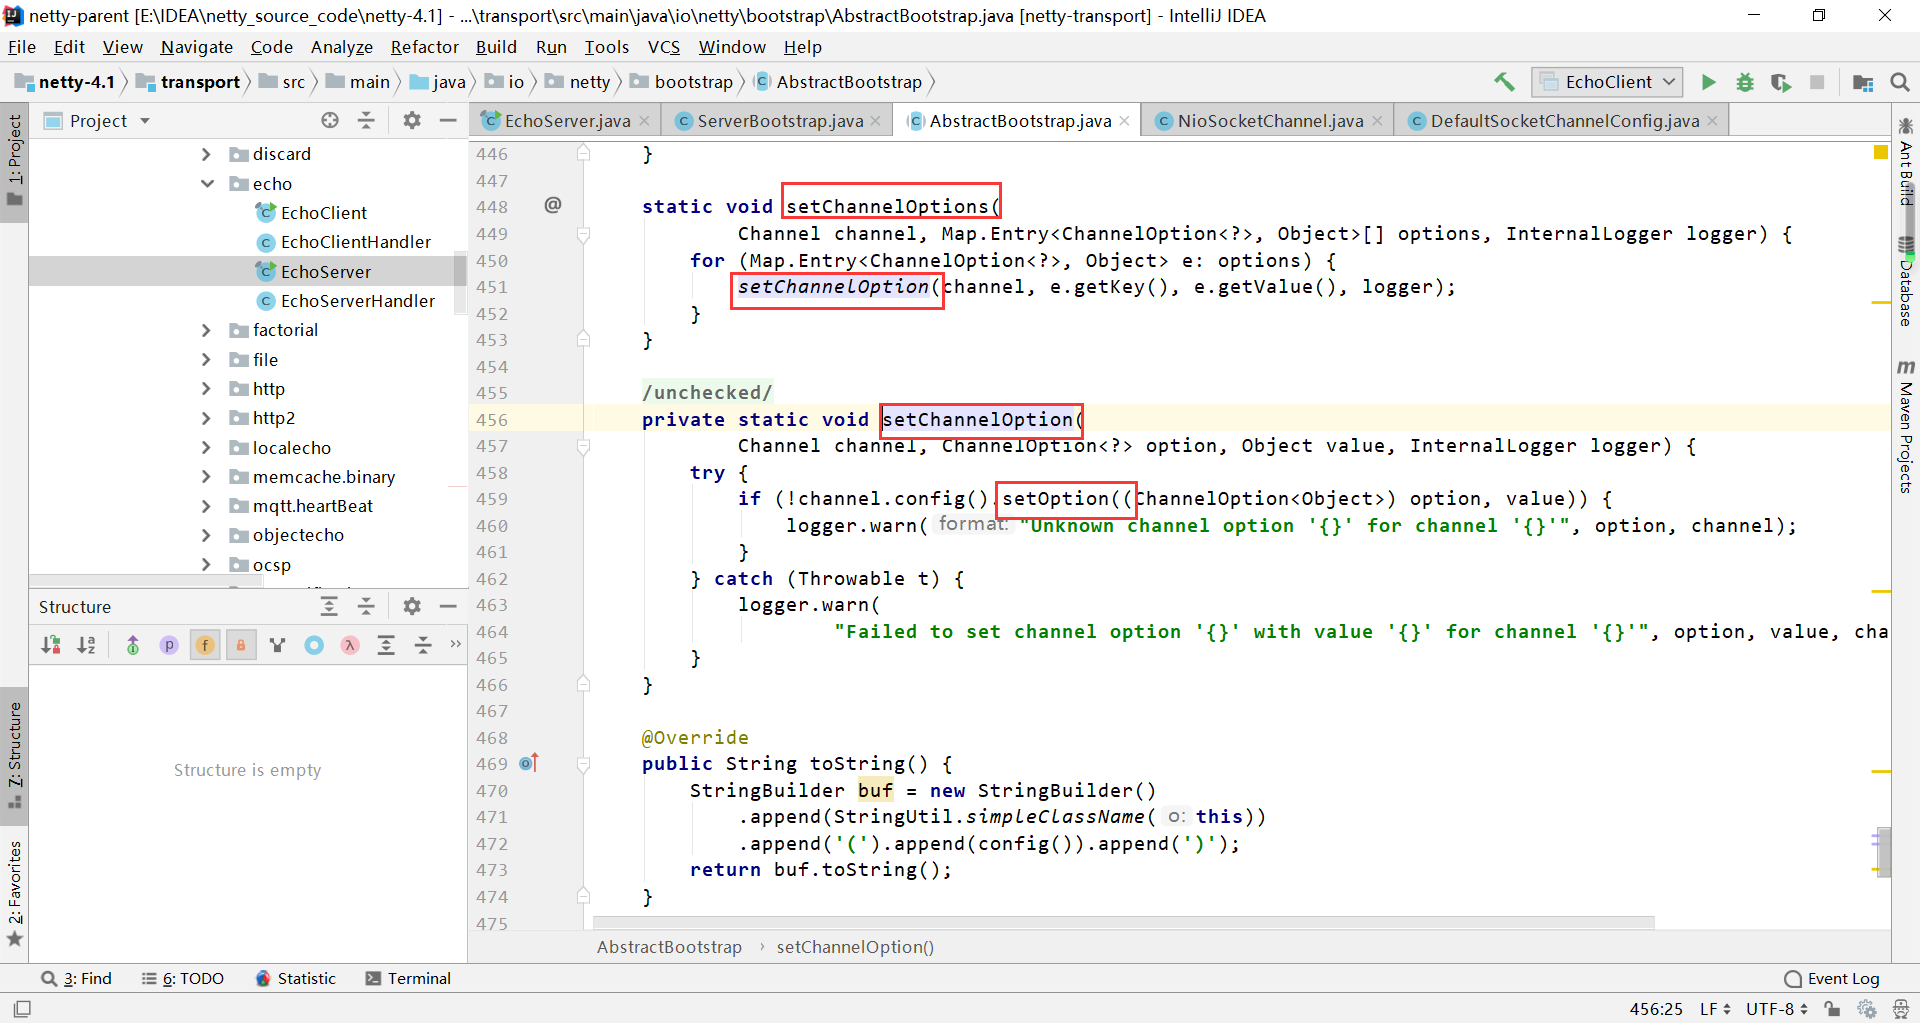Change line separator LF dropdown
Viewport: 1920px width, 1023px height.
tap(1715, 1008)
